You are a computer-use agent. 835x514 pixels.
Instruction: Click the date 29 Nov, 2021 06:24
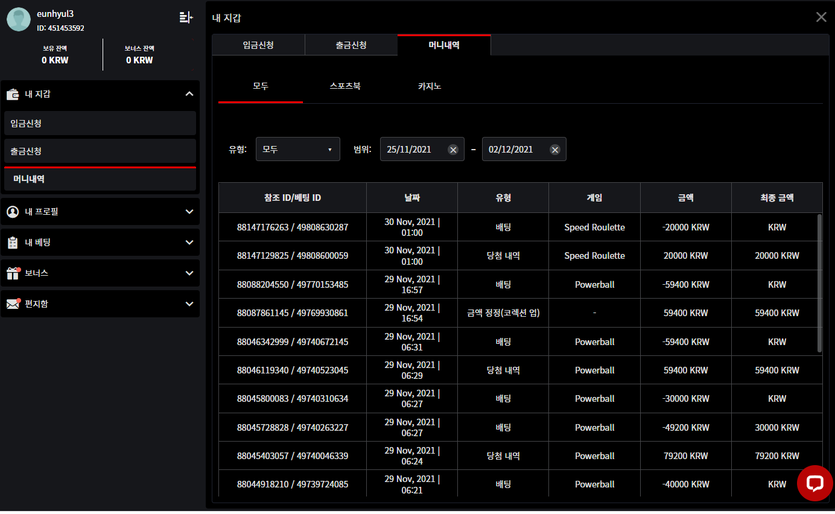[412, 456]
